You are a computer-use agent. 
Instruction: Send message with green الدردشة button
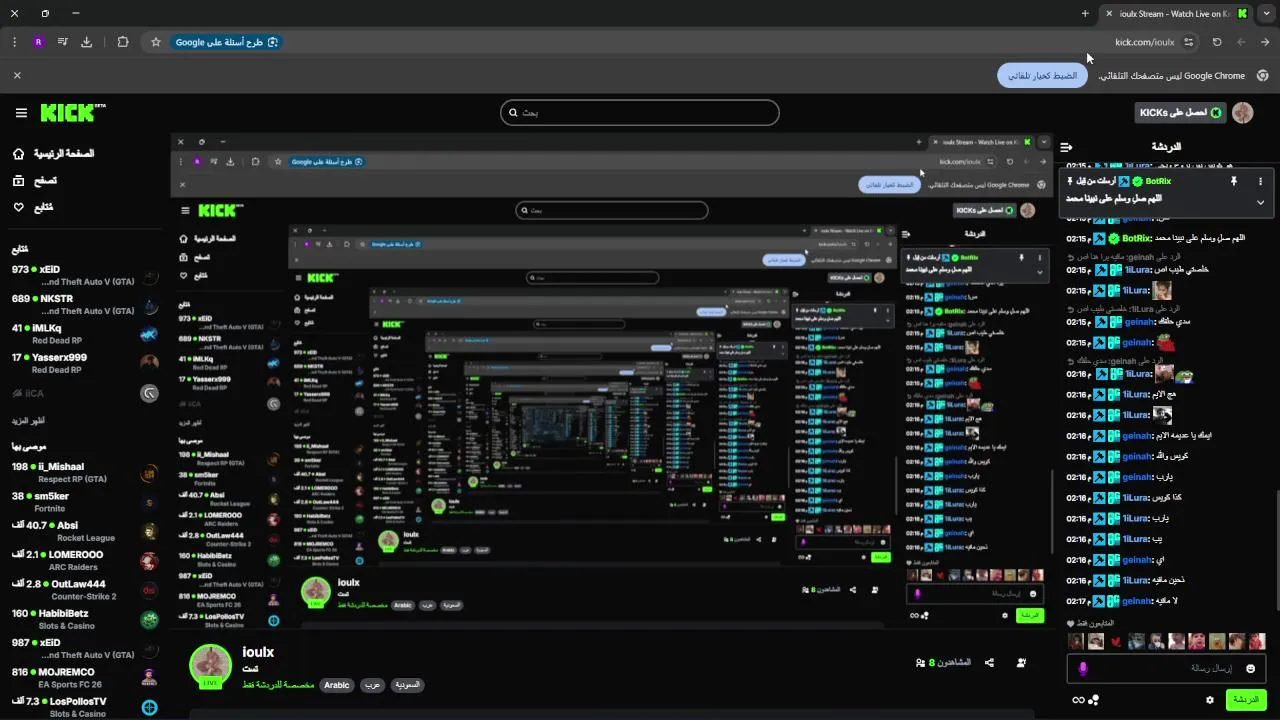click(1246, 700)
